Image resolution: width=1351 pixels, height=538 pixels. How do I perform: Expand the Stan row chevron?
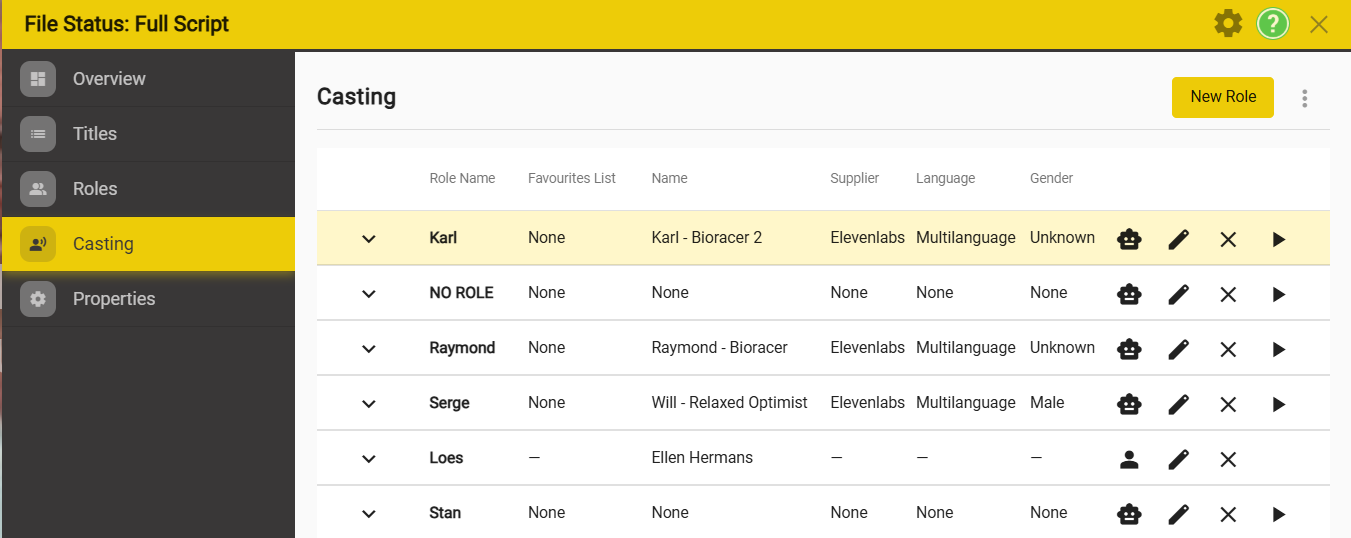pyautogui.click(x=369, y=514)
